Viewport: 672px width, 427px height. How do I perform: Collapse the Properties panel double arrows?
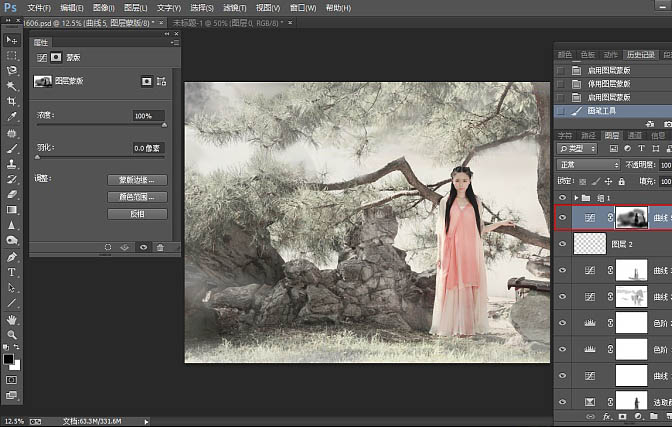[166, 34]
